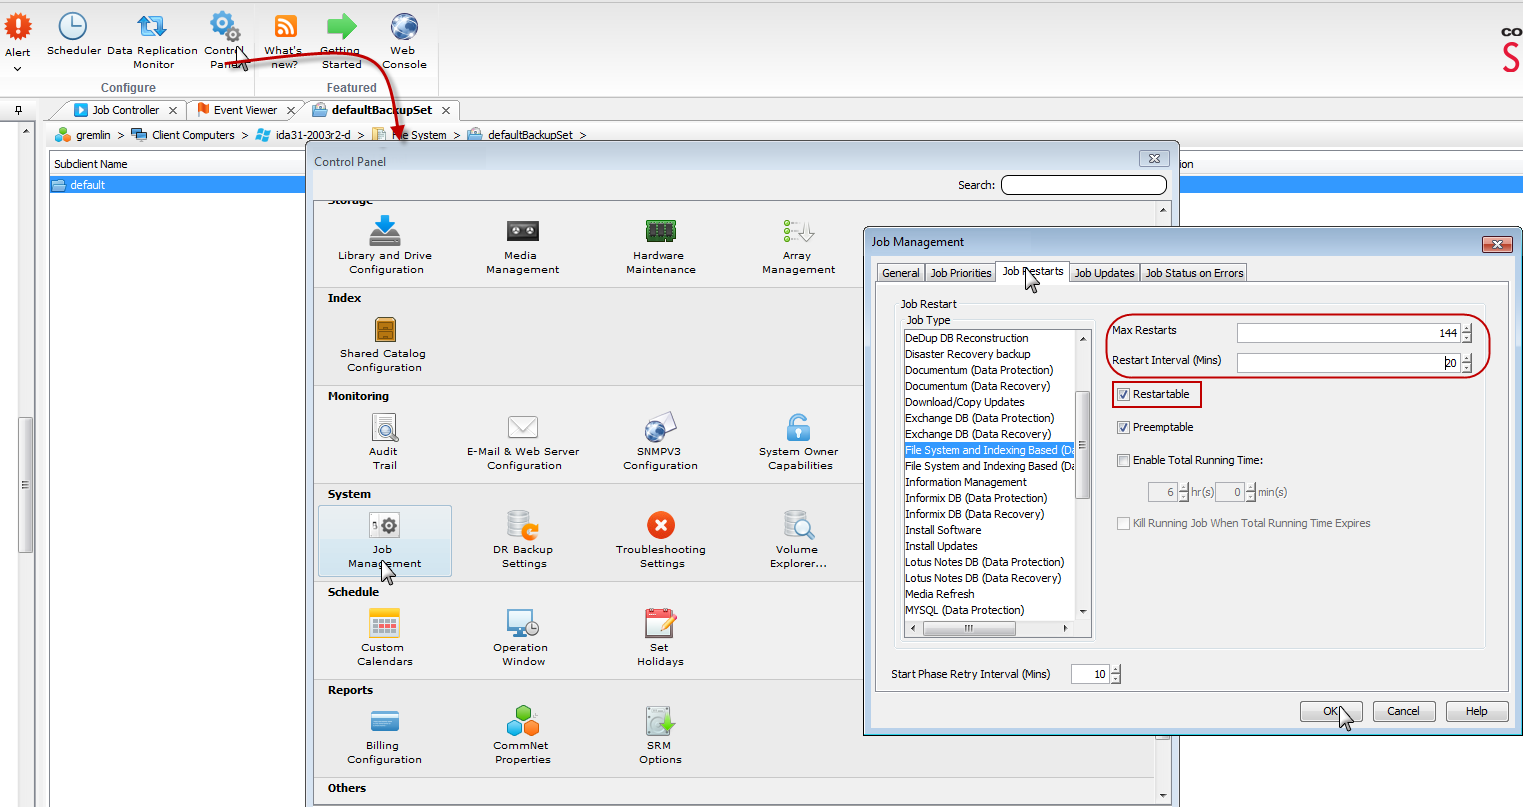The image size is (1523, 807).
Task: Expand the Alert dropdown chevron
Action: pyautogui.click(x=18, y=69)
